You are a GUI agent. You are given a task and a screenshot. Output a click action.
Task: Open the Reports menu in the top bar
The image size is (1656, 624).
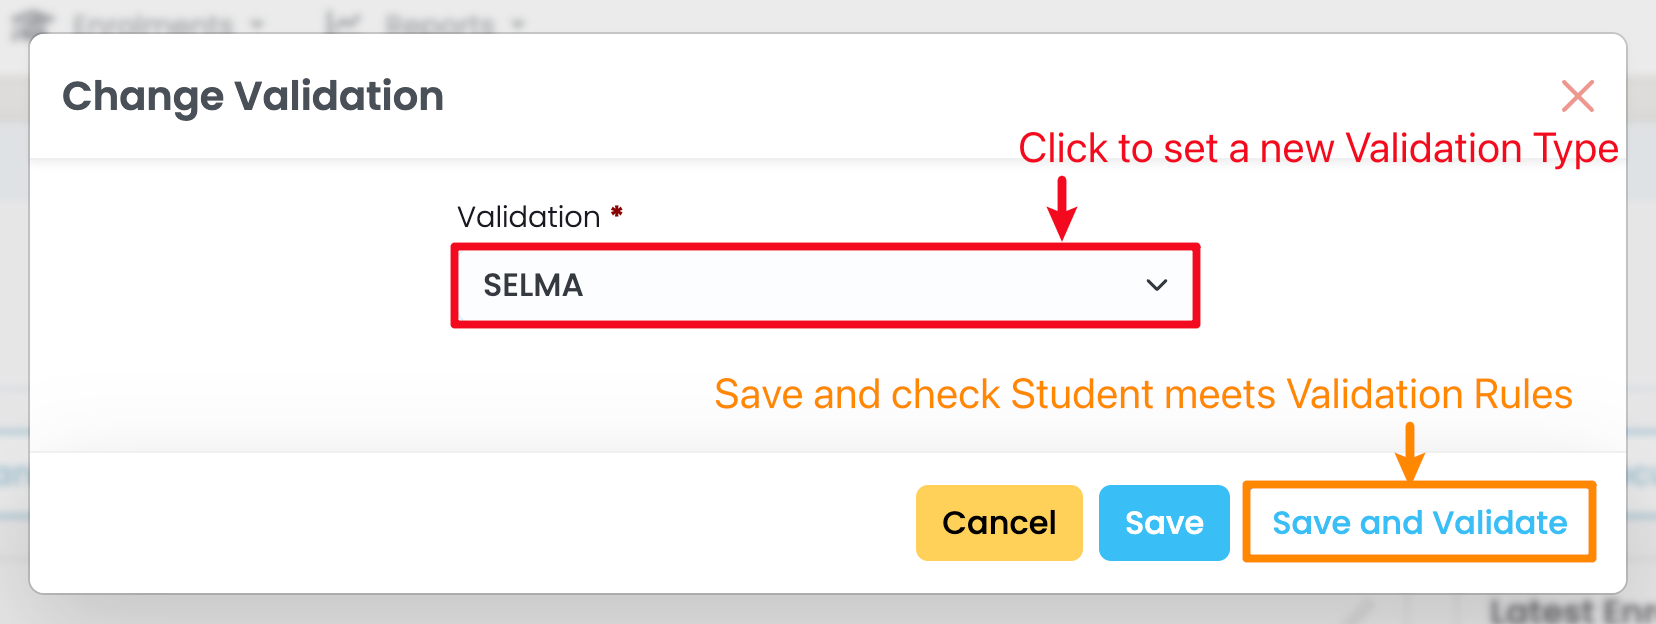pyautogui.click(x=440, y=22)
